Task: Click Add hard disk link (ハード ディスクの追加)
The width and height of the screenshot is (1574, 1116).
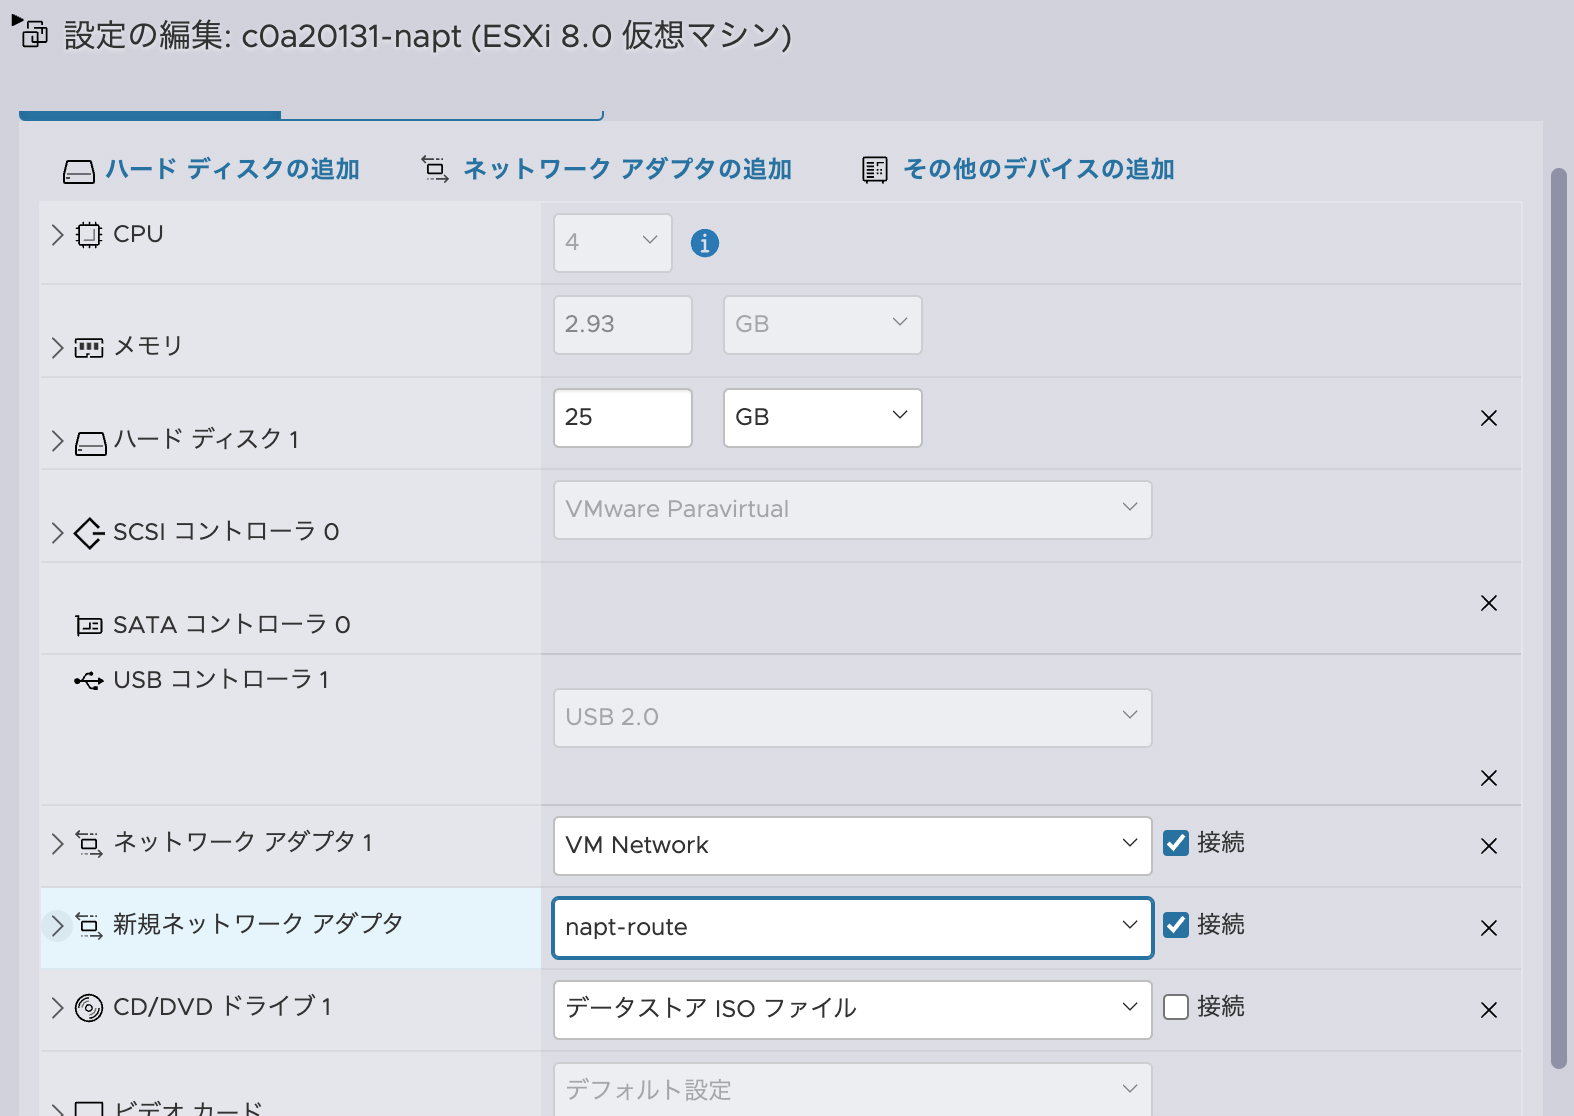Action: click(233, 169)
